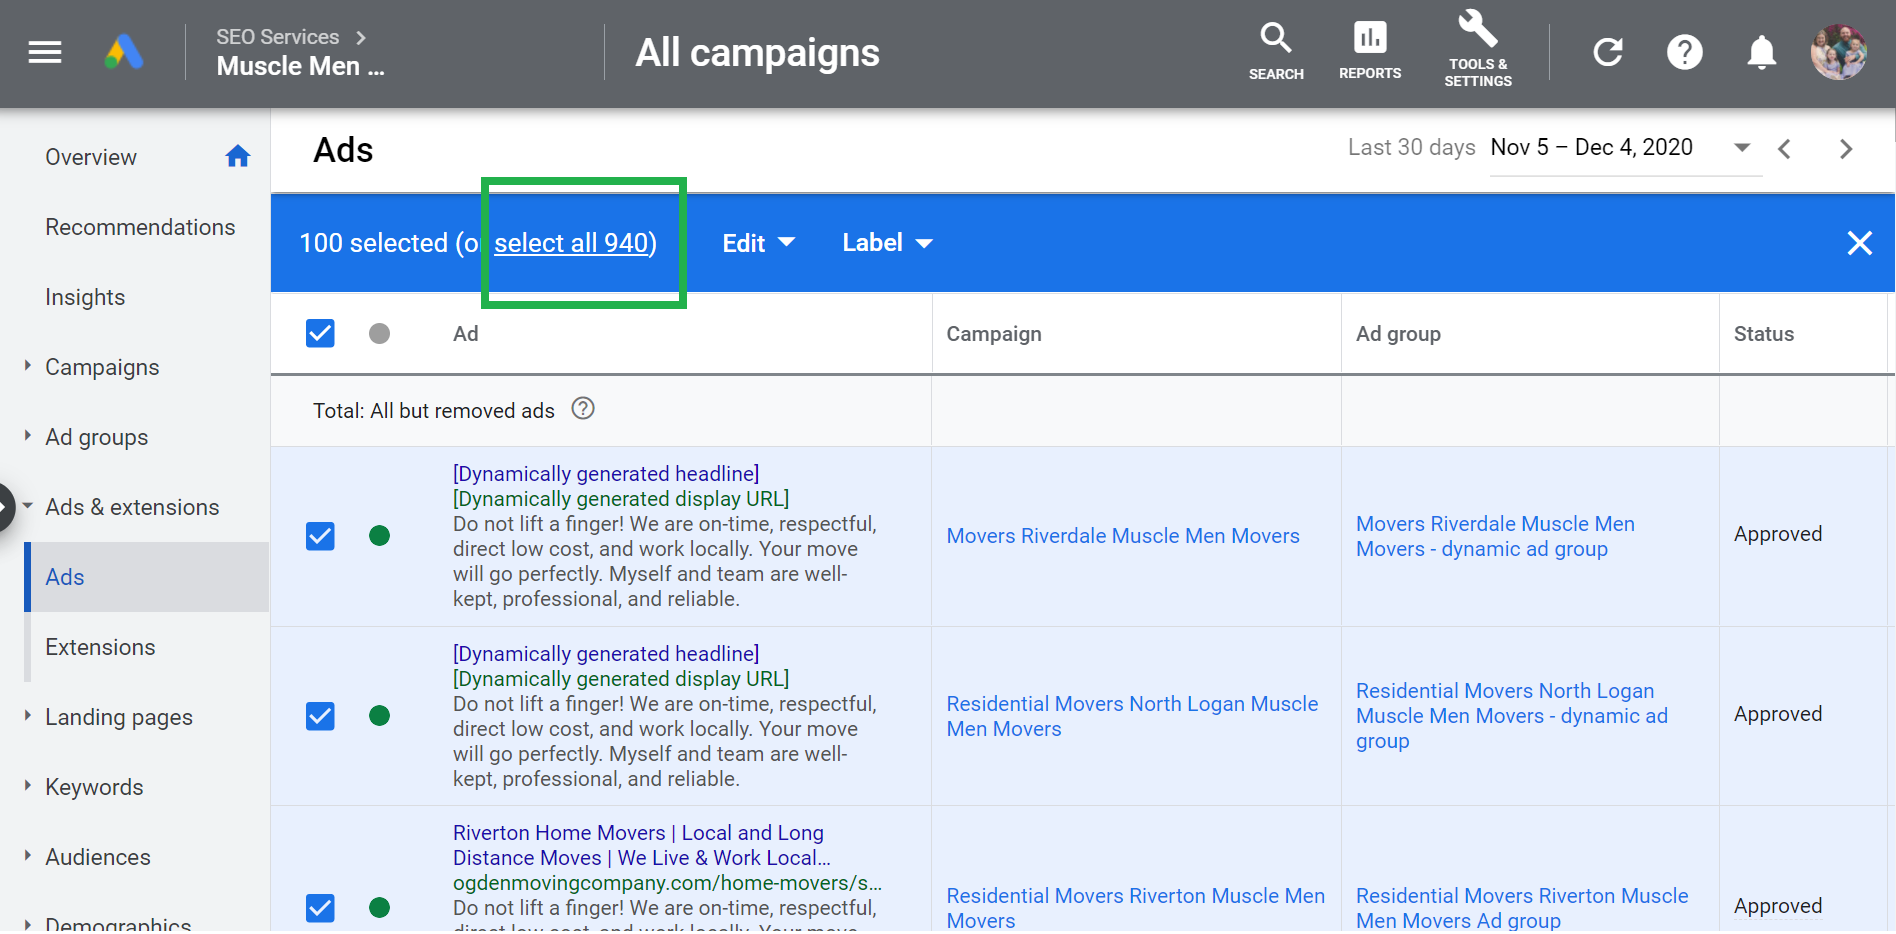Screen dimensions: 1896x934
Task: Open the notifications bell
Action: (1762, 52)
